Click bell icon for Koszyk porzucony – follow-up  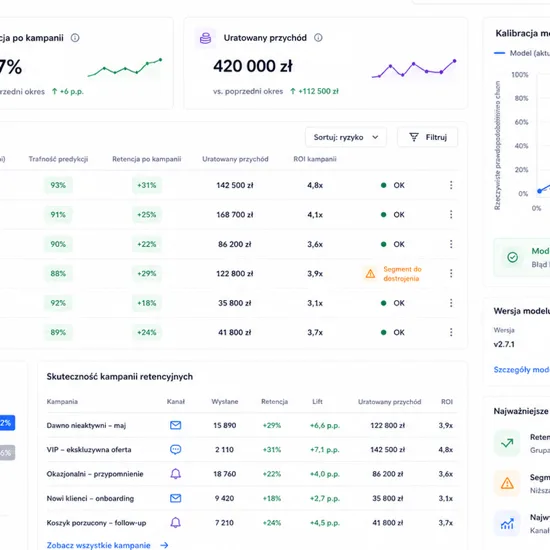pyautogui.click(x=175, y=523)
